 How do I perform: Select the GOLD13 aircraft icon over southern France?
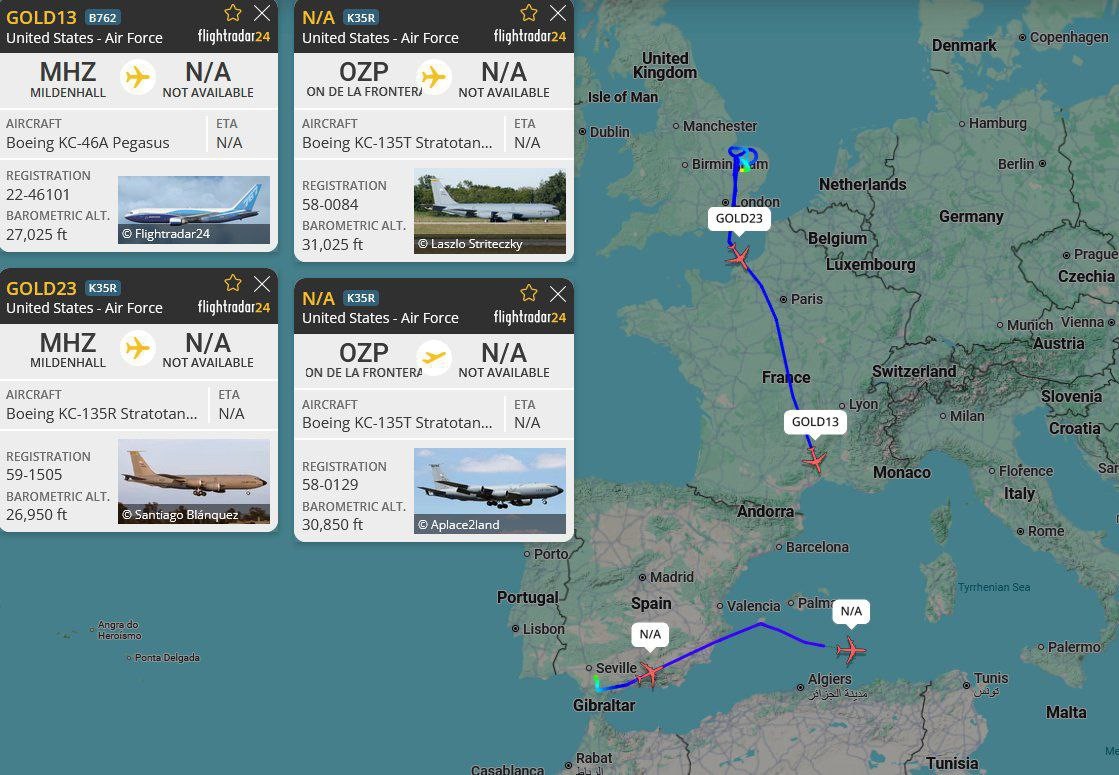click(x=814, y=460)
